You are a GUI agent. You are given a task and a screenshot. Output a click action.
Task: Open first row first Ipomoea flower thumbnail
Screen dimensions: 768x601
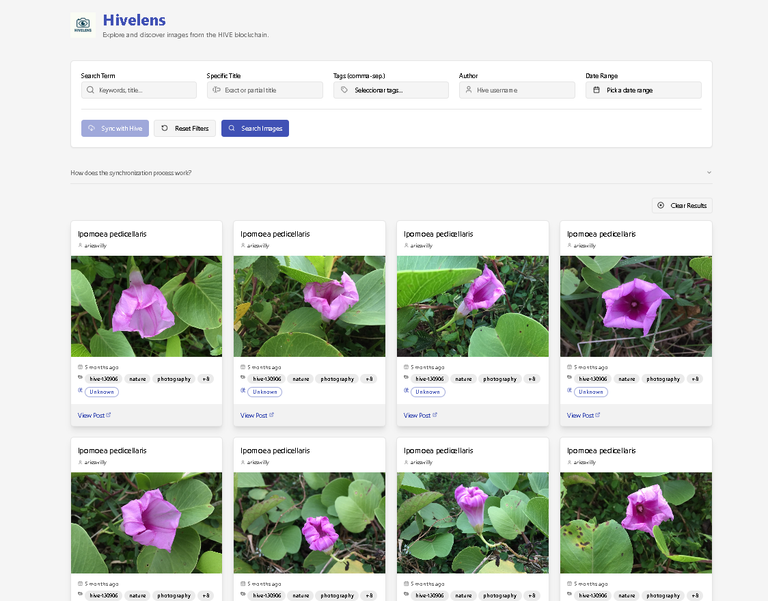pos(146,306)
